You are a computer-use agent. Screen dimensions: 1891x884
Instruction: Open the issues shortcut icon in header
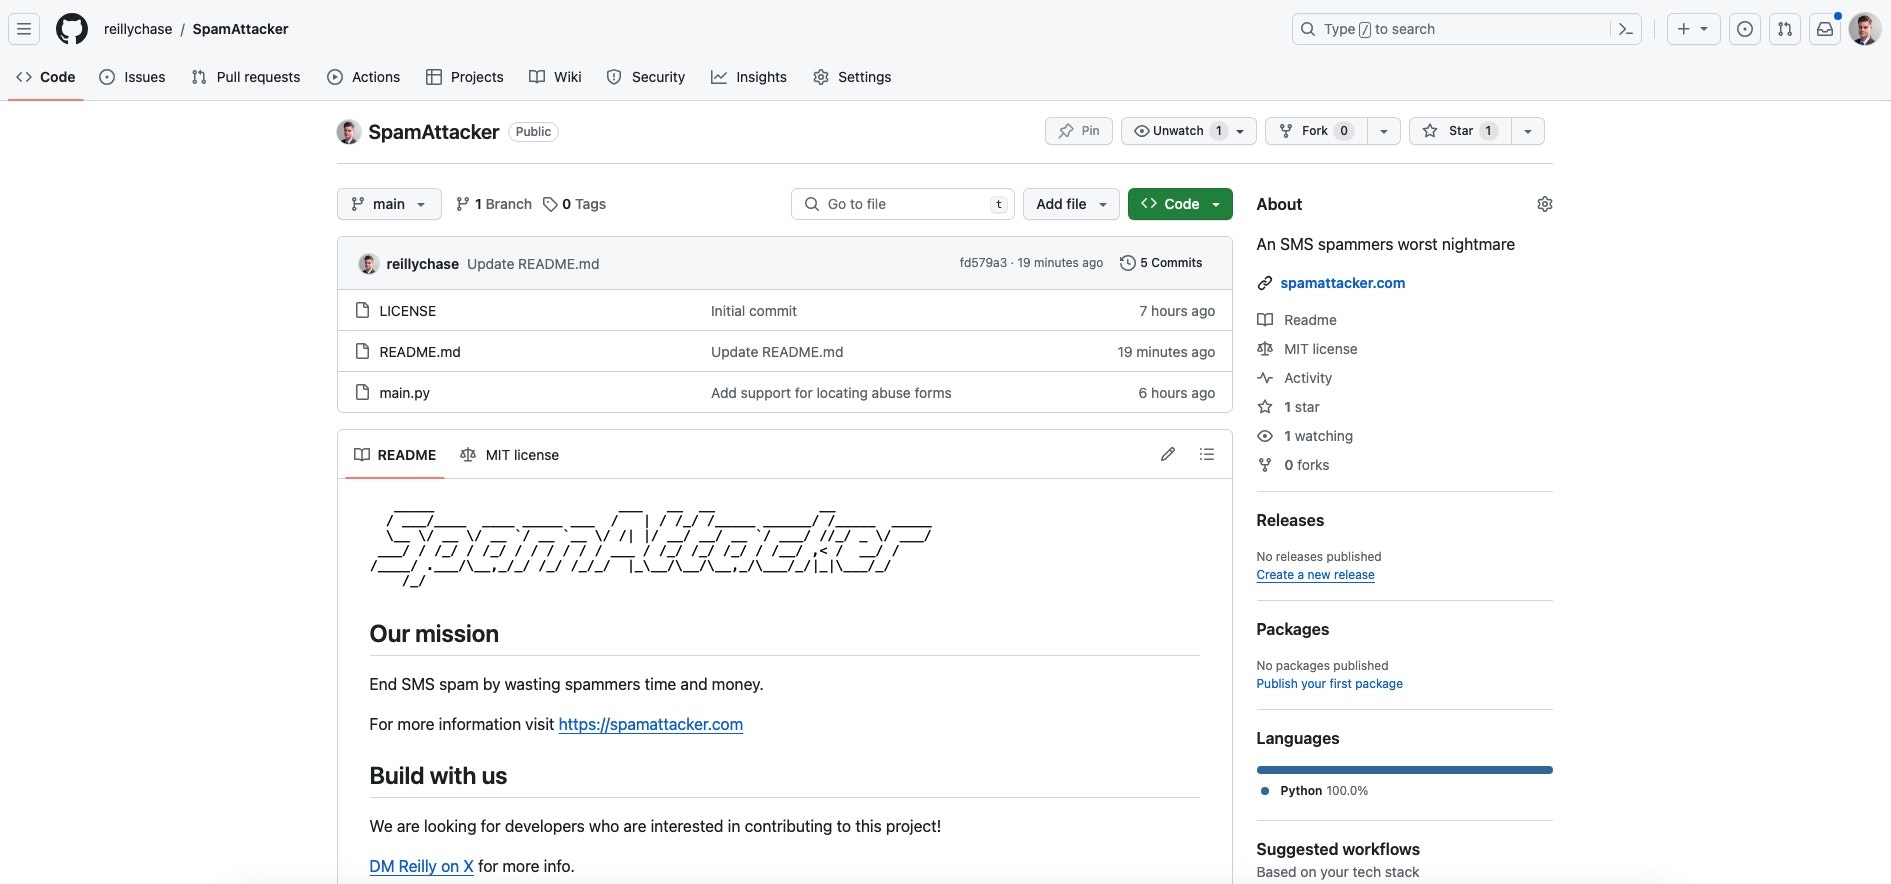pyautogui.click(x=1745, y=29)
